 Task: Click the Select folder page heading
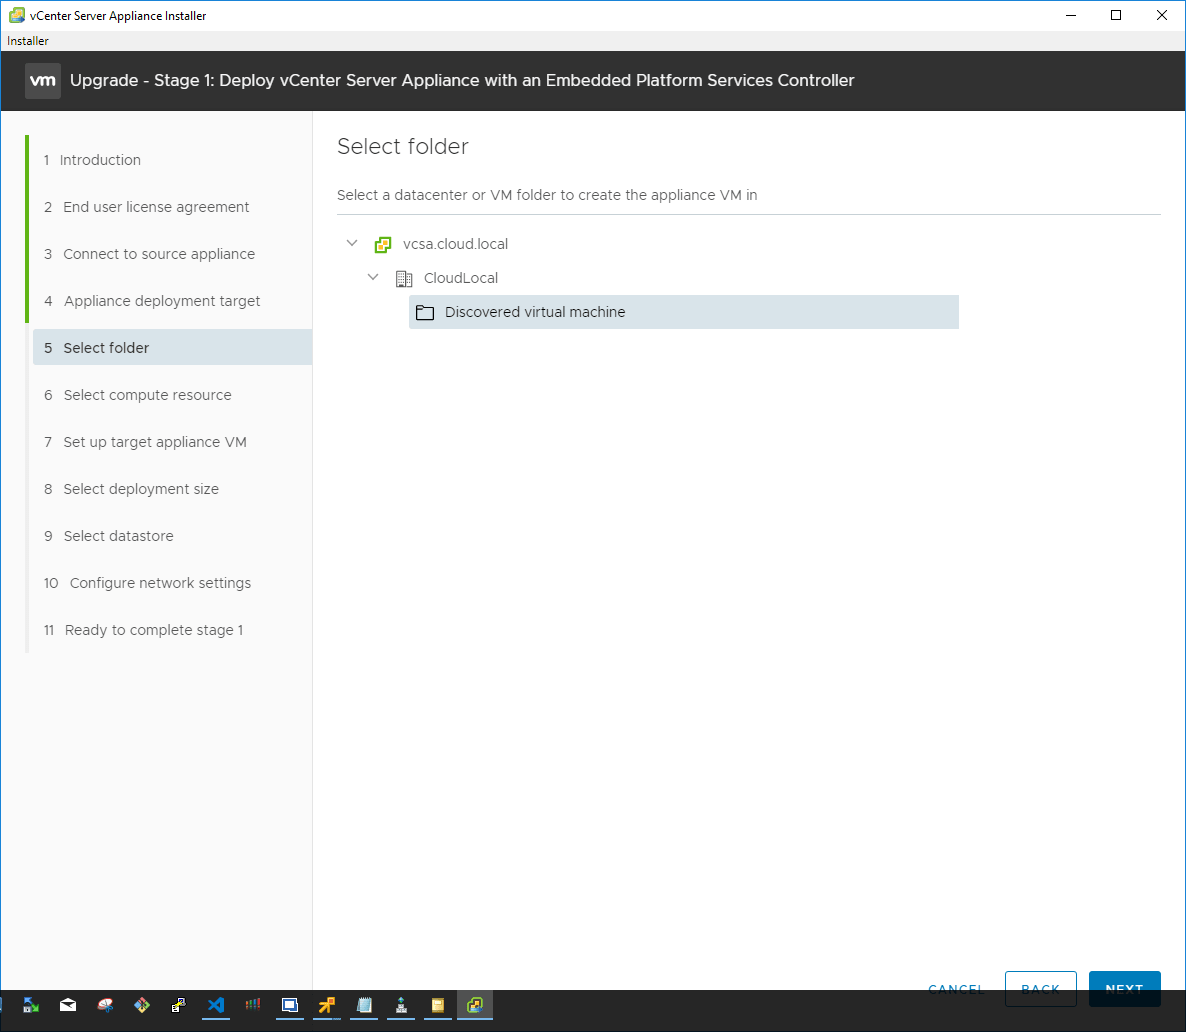[403, 146]
